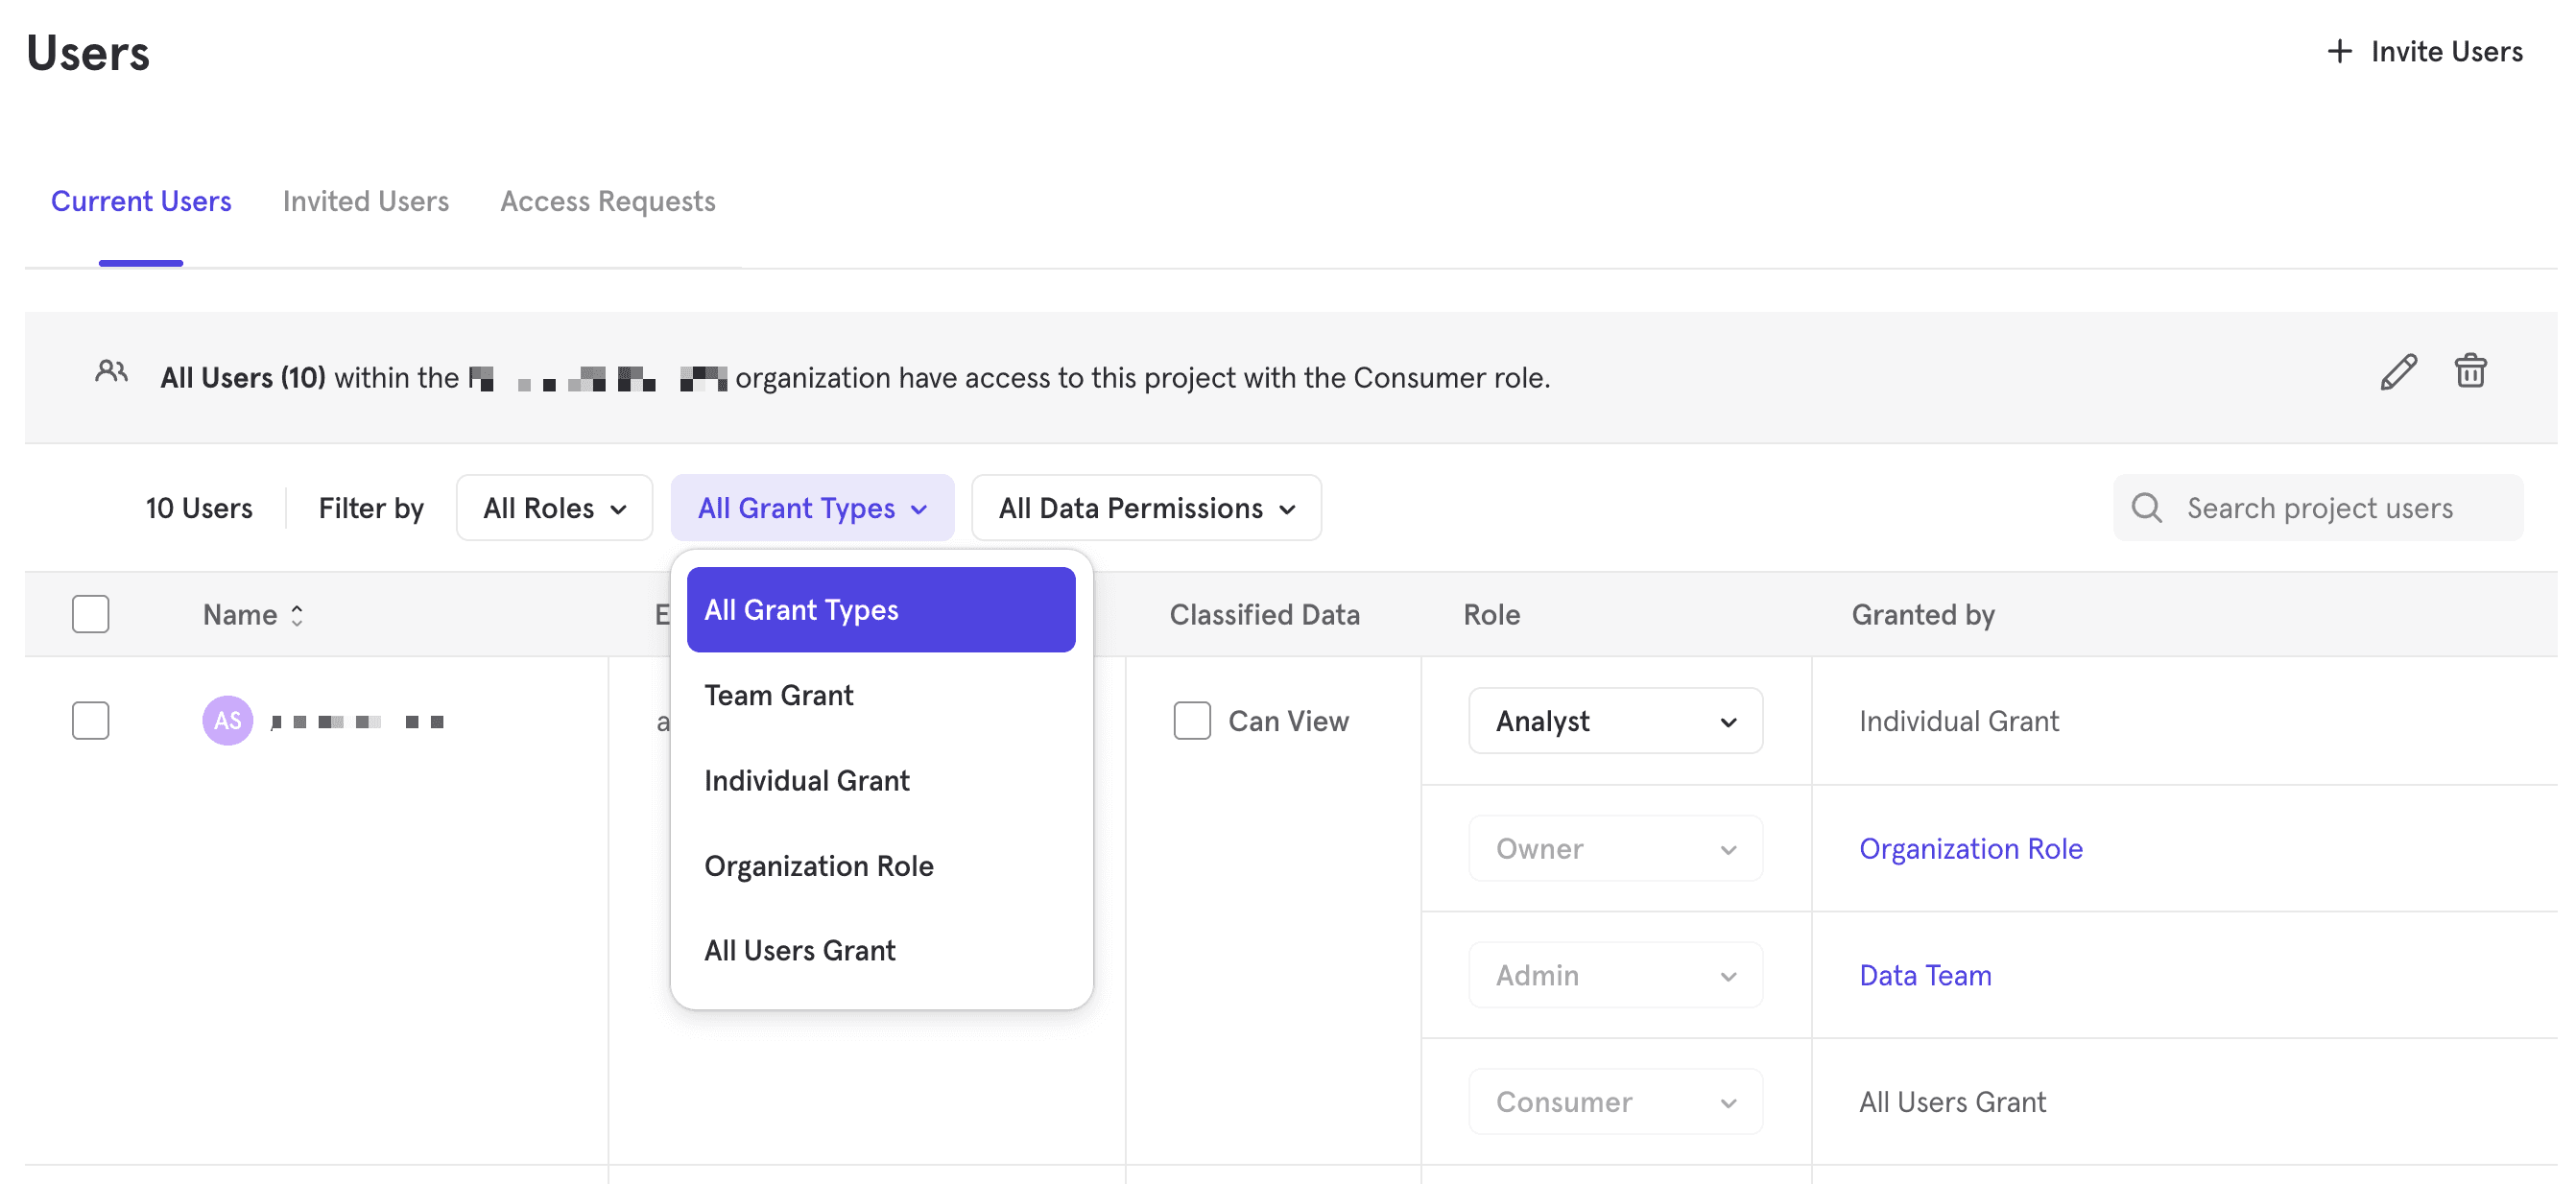Expand the All Data Permissions dropdown
This screenshot has height=1184, width=2576.
(x=1146, y=508)
